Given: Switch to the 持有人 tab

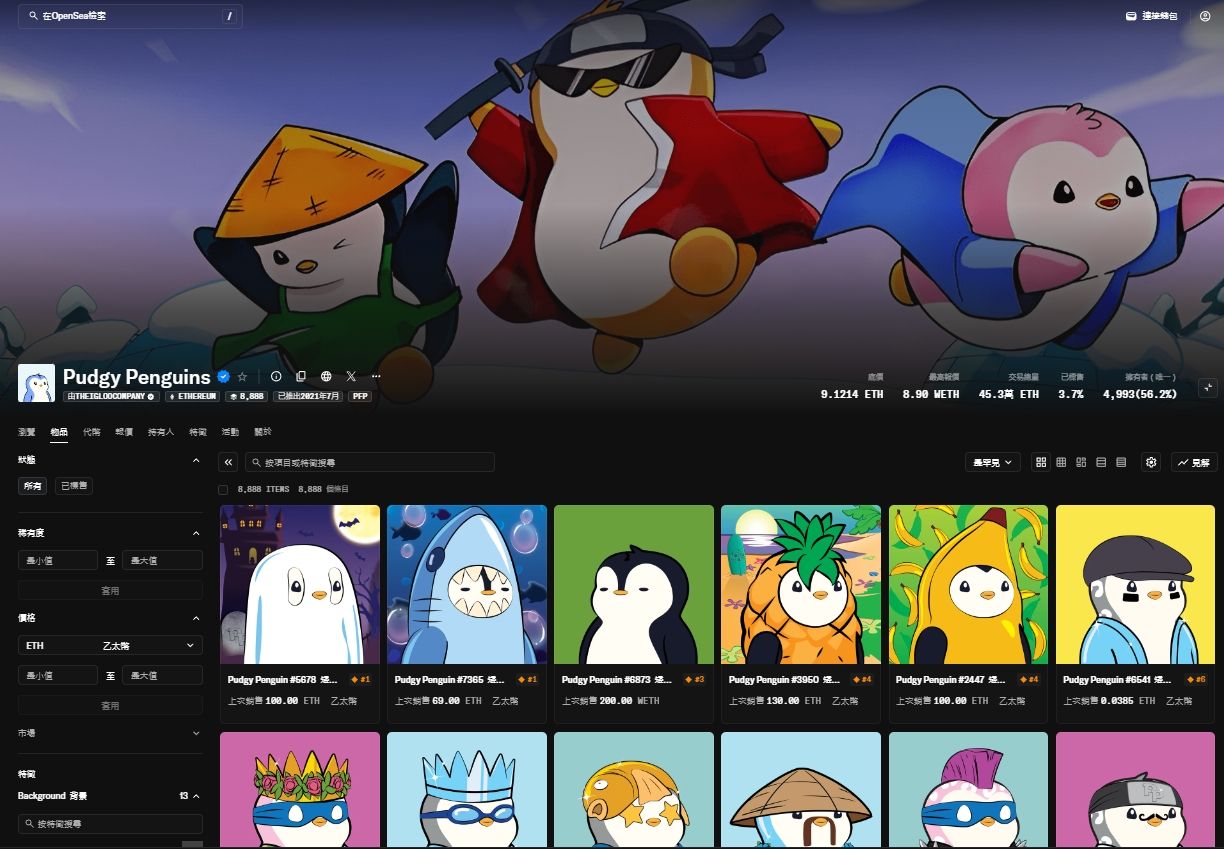Looking at the screenshot, I should pos(161,432).
